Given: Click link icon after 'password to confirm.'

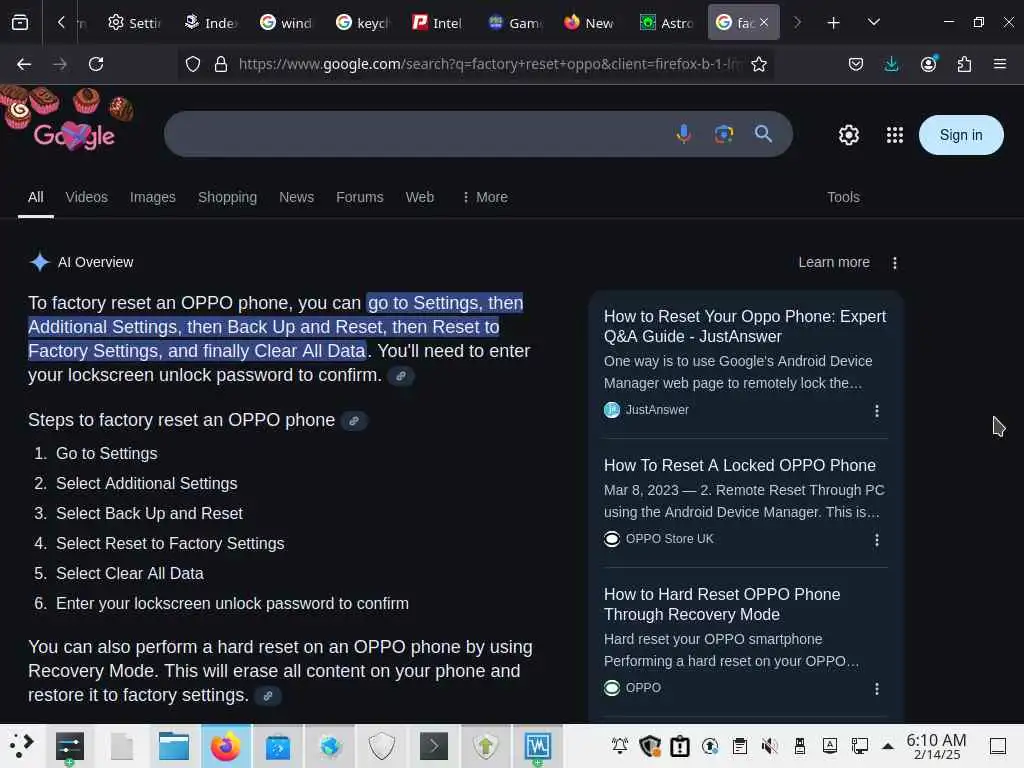Looking at the screenshot, I should [401, 376].
